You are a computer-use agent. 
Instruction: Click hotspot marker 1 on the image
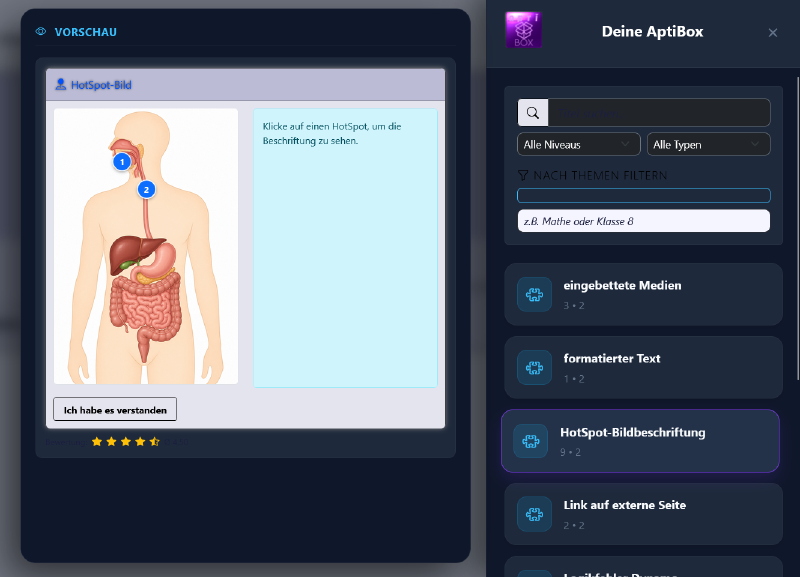122,162
